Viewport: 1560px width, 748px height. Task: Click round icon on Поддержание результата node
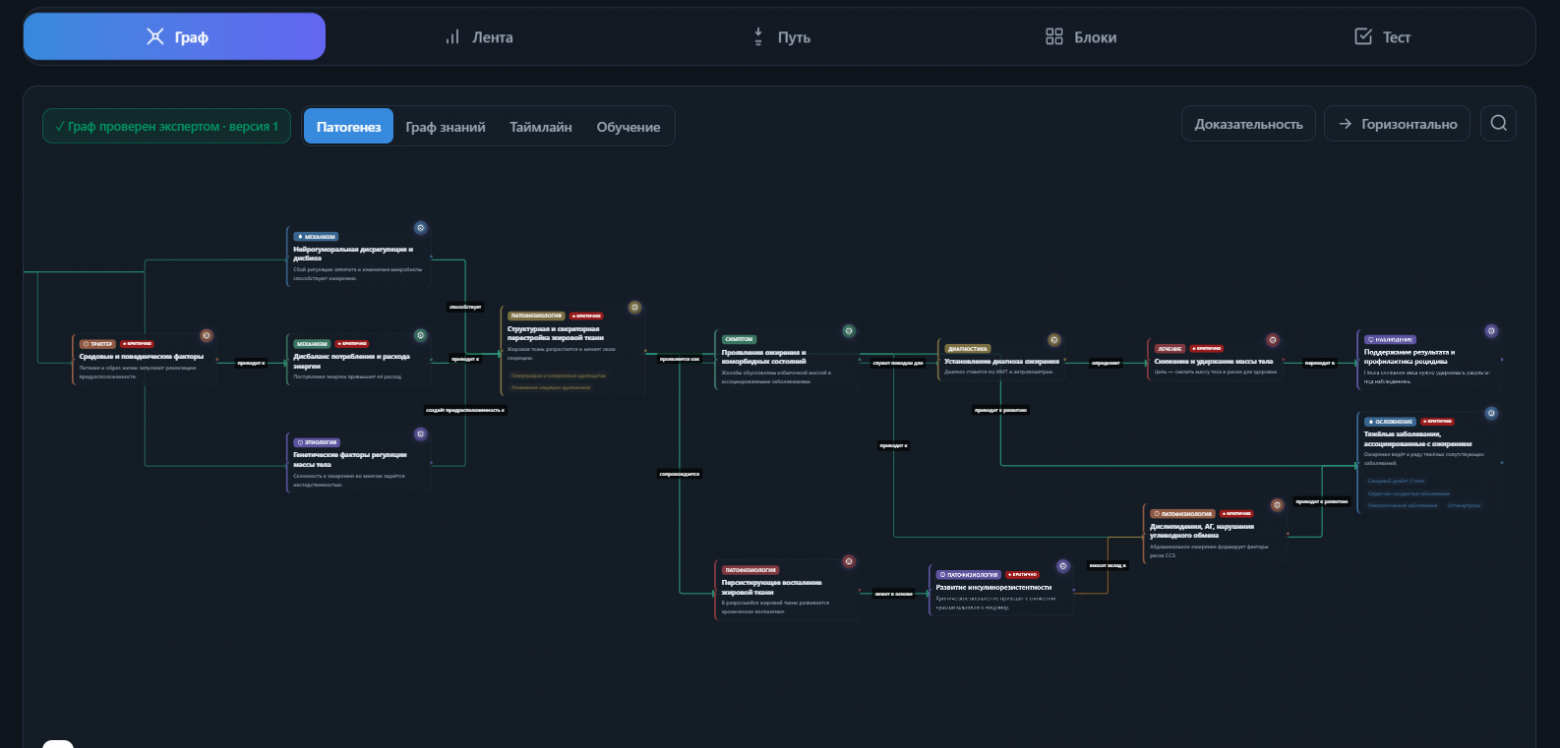coord(1491,331)
